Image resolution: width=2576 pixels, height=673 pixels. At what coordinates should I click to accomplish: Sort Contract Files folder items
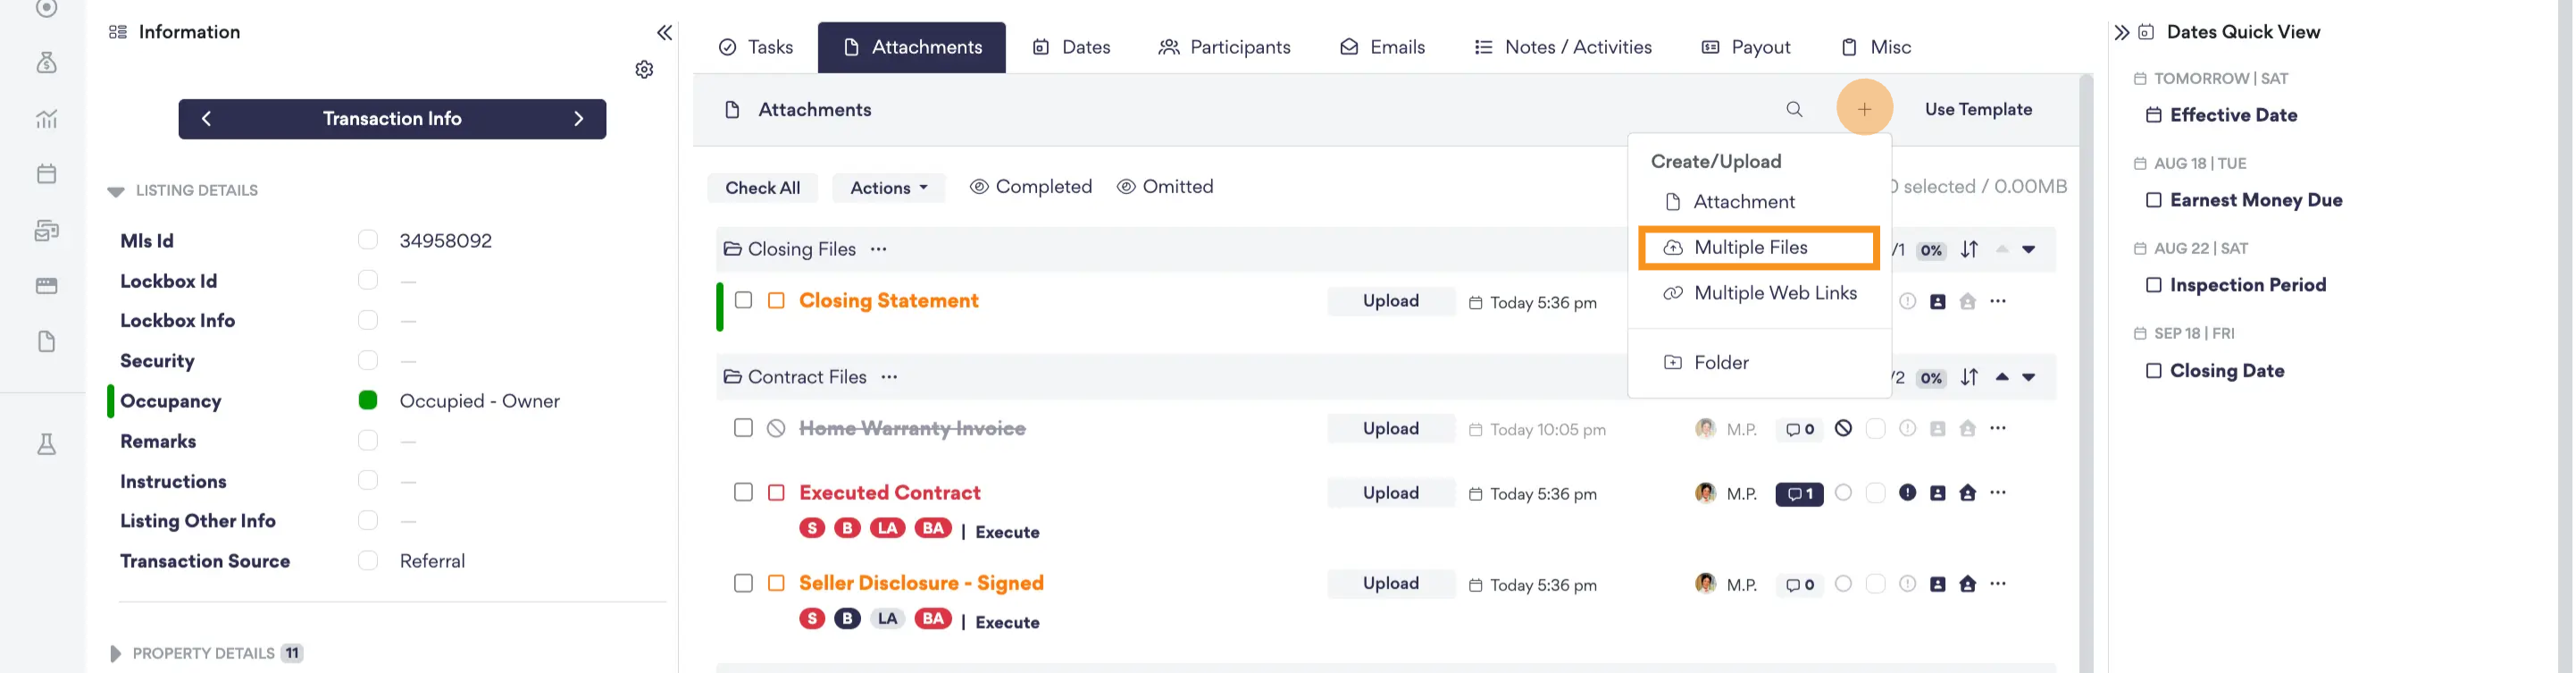tap(1969, 377)
